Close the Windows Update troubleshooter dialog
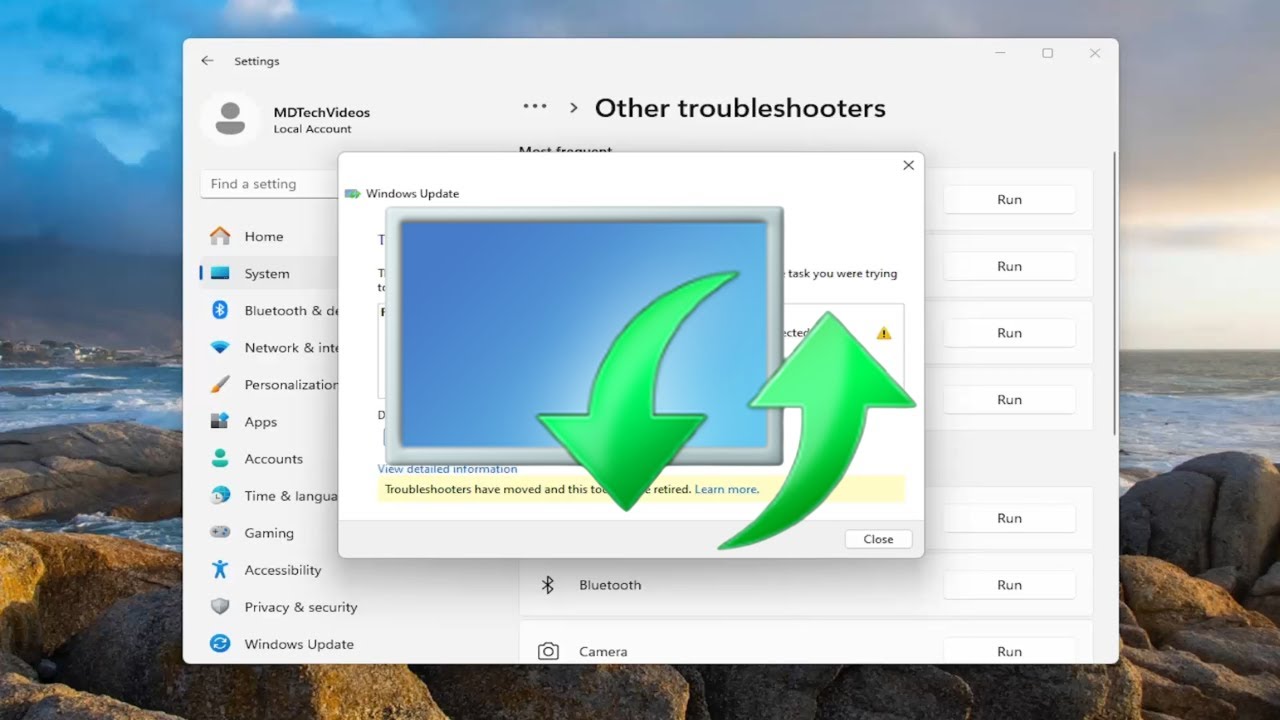Viewport: 1280px width, 720px height. click(x=878, y=539)
